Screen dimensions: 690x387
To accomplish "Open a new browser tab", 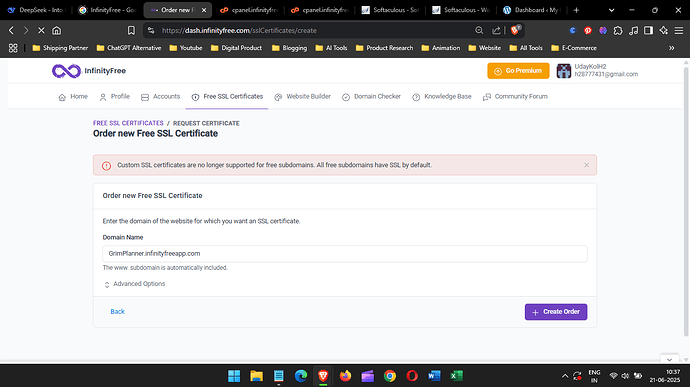I will tap(576, 10).
